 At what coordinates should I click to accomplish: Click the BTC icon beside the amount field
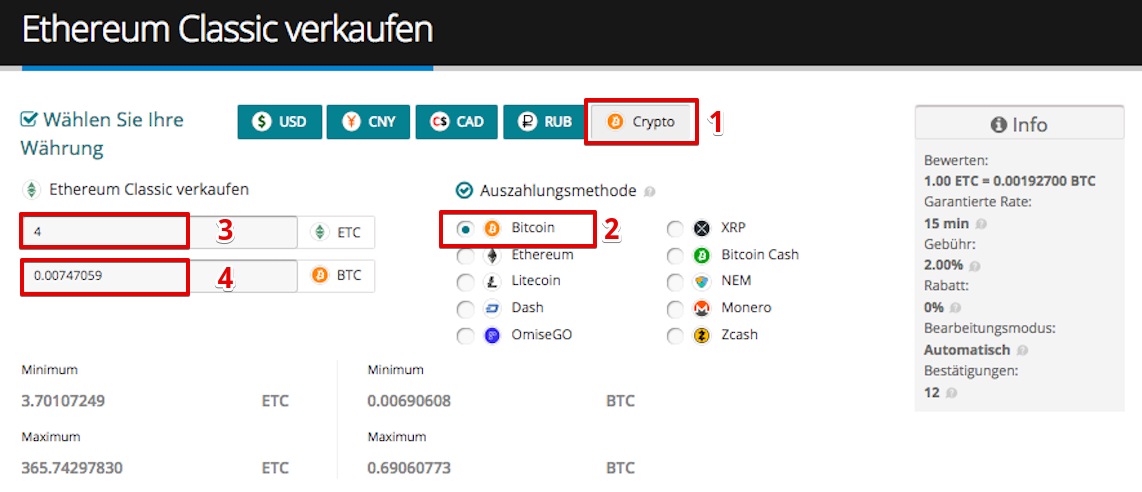pos(319,276)
